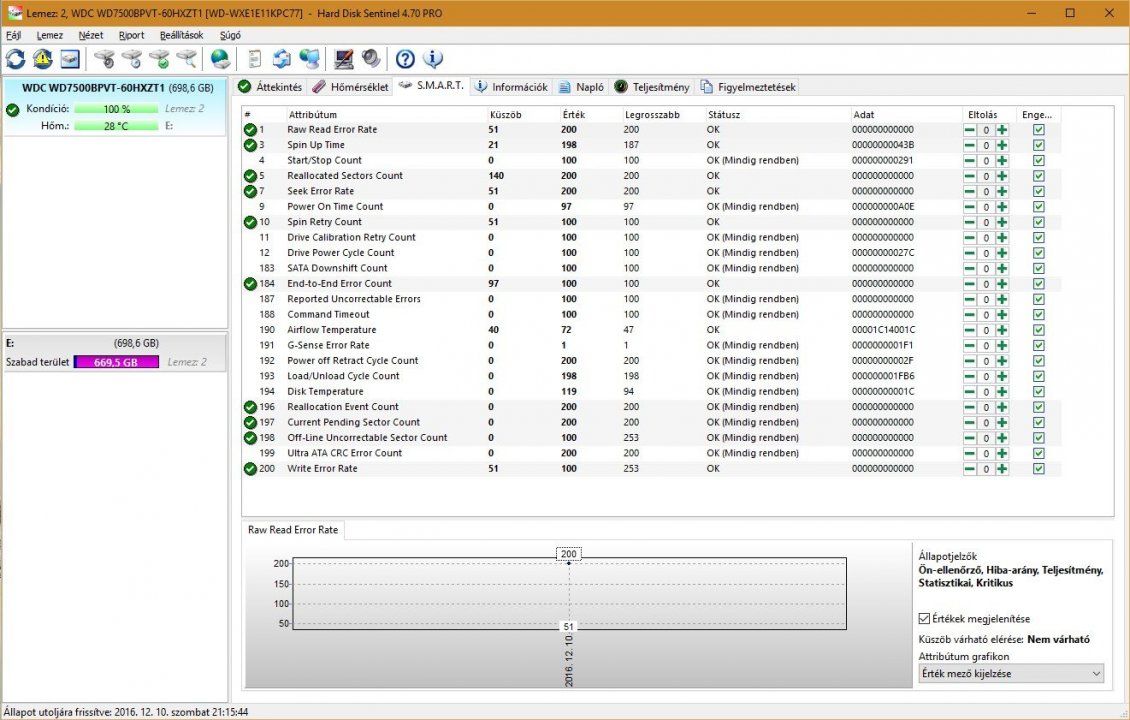This screenshot has width=1130, height=720.
Task: Click green check icon beside Write Error Rate
Action: click(x=250, y=468)
